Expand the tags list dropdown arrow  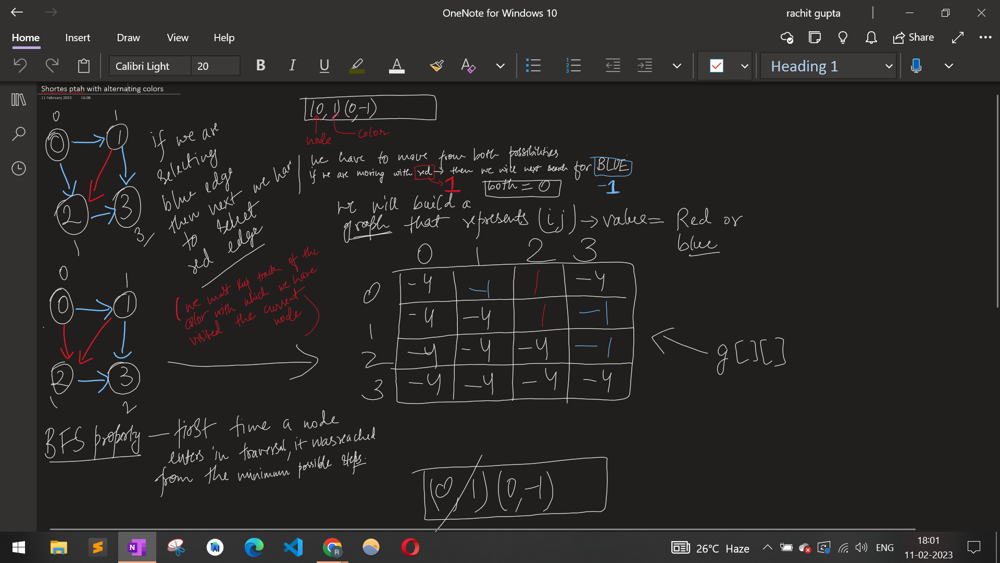(744, 66)
